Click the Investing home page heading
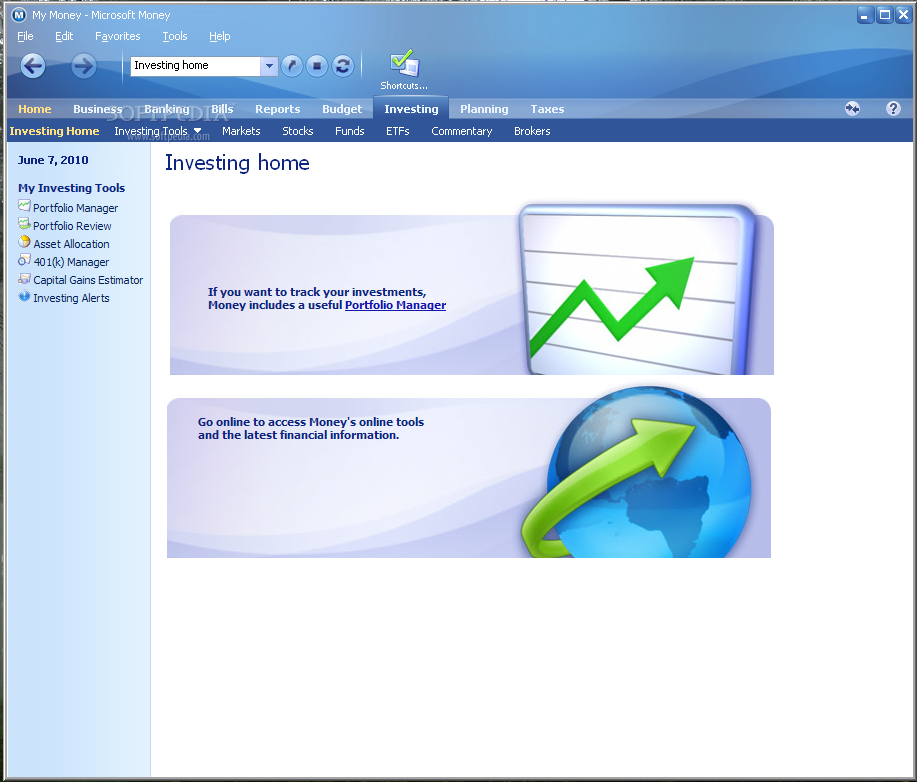 [x=237, y=163]
